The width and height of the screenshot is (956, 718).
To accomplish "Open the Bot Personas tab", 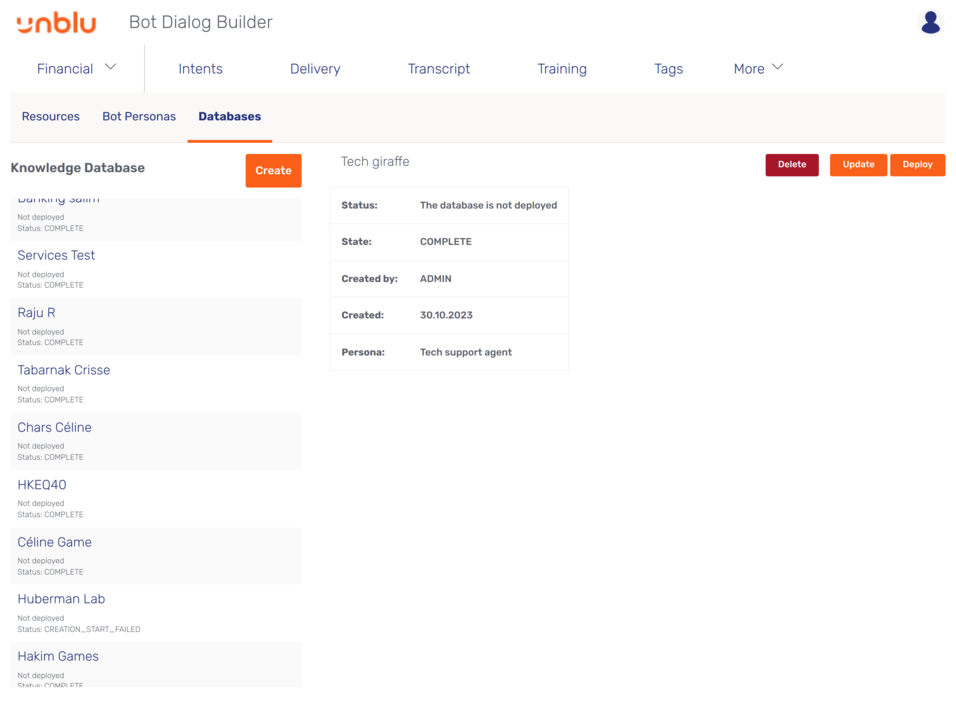I will click(x=139, y=116).
